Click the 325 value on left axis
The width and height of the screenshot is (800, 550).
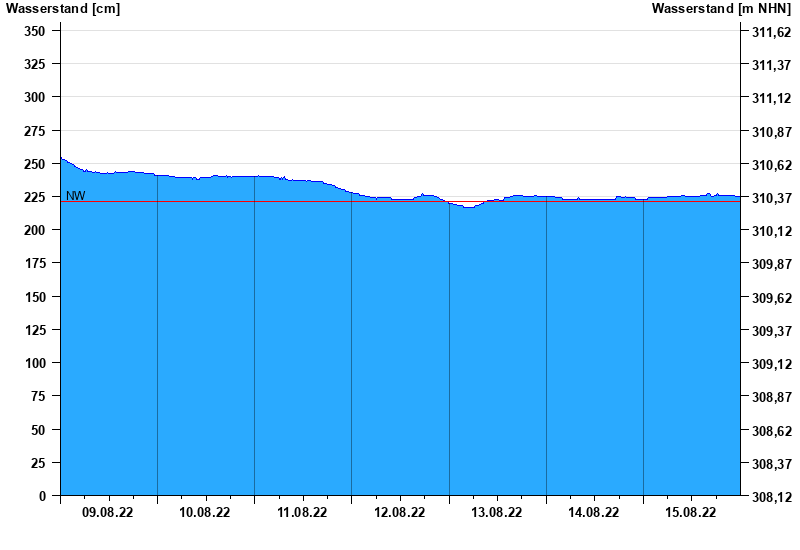click(x=35, y=64)
